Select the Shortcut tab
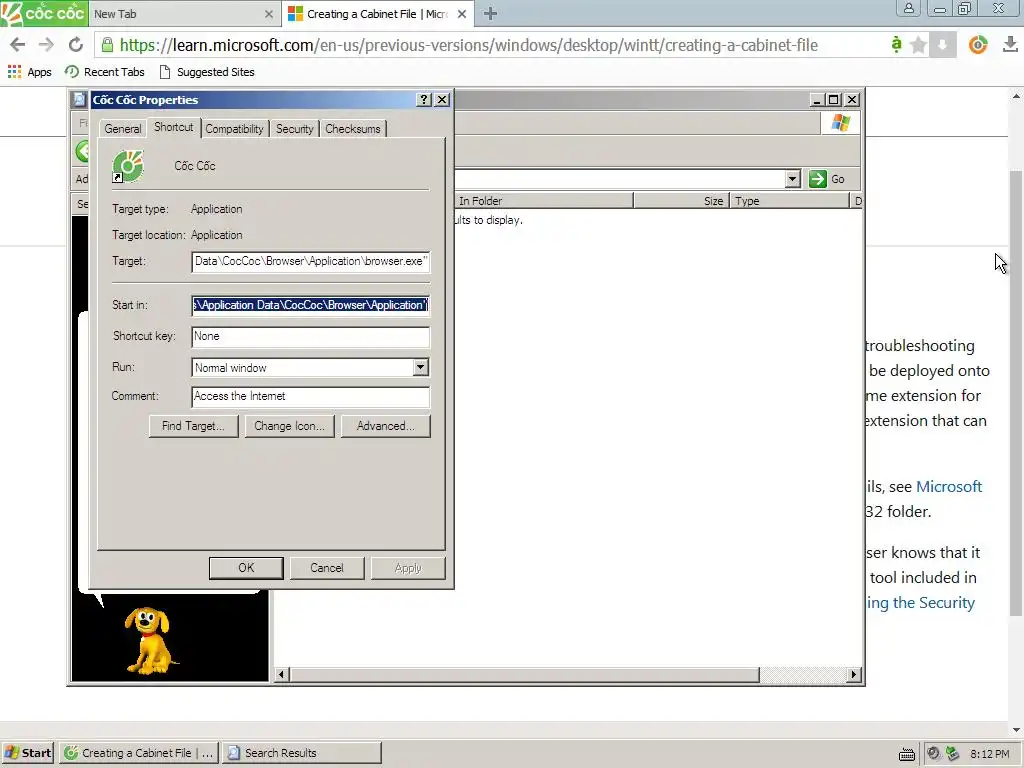 174,127
